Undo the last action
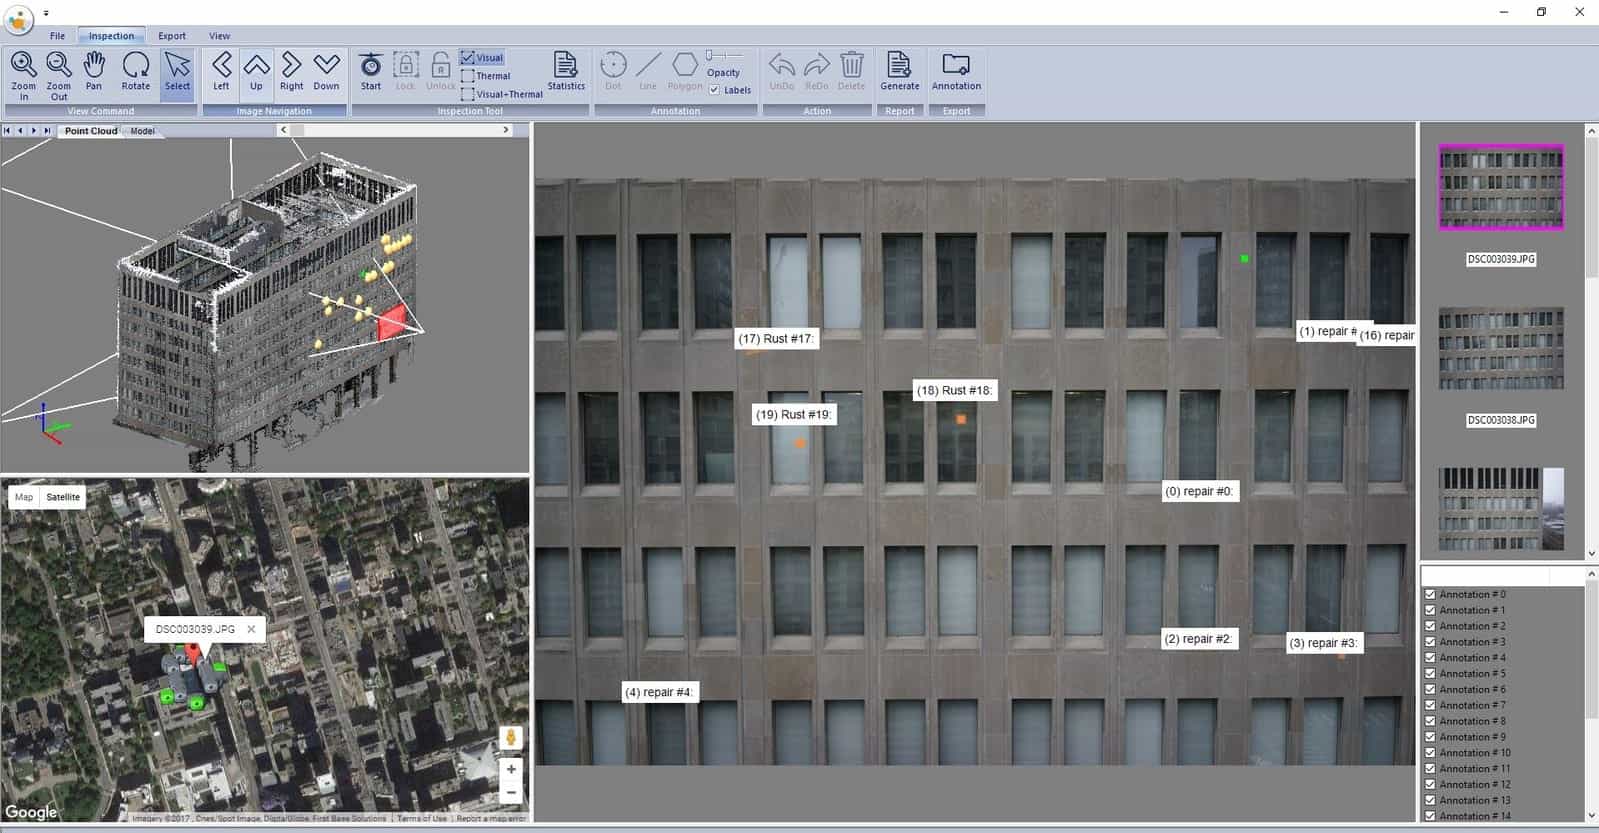1599x833 pixels. pyautogui.click(x=782, y=72)
